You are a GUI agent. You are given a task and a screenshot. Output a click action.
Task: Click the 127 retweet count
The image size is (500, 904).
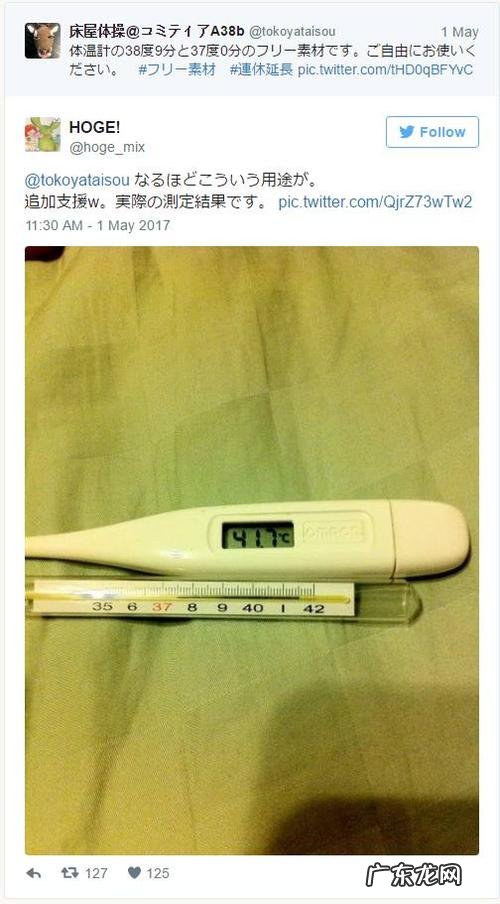tap(96, 873)
